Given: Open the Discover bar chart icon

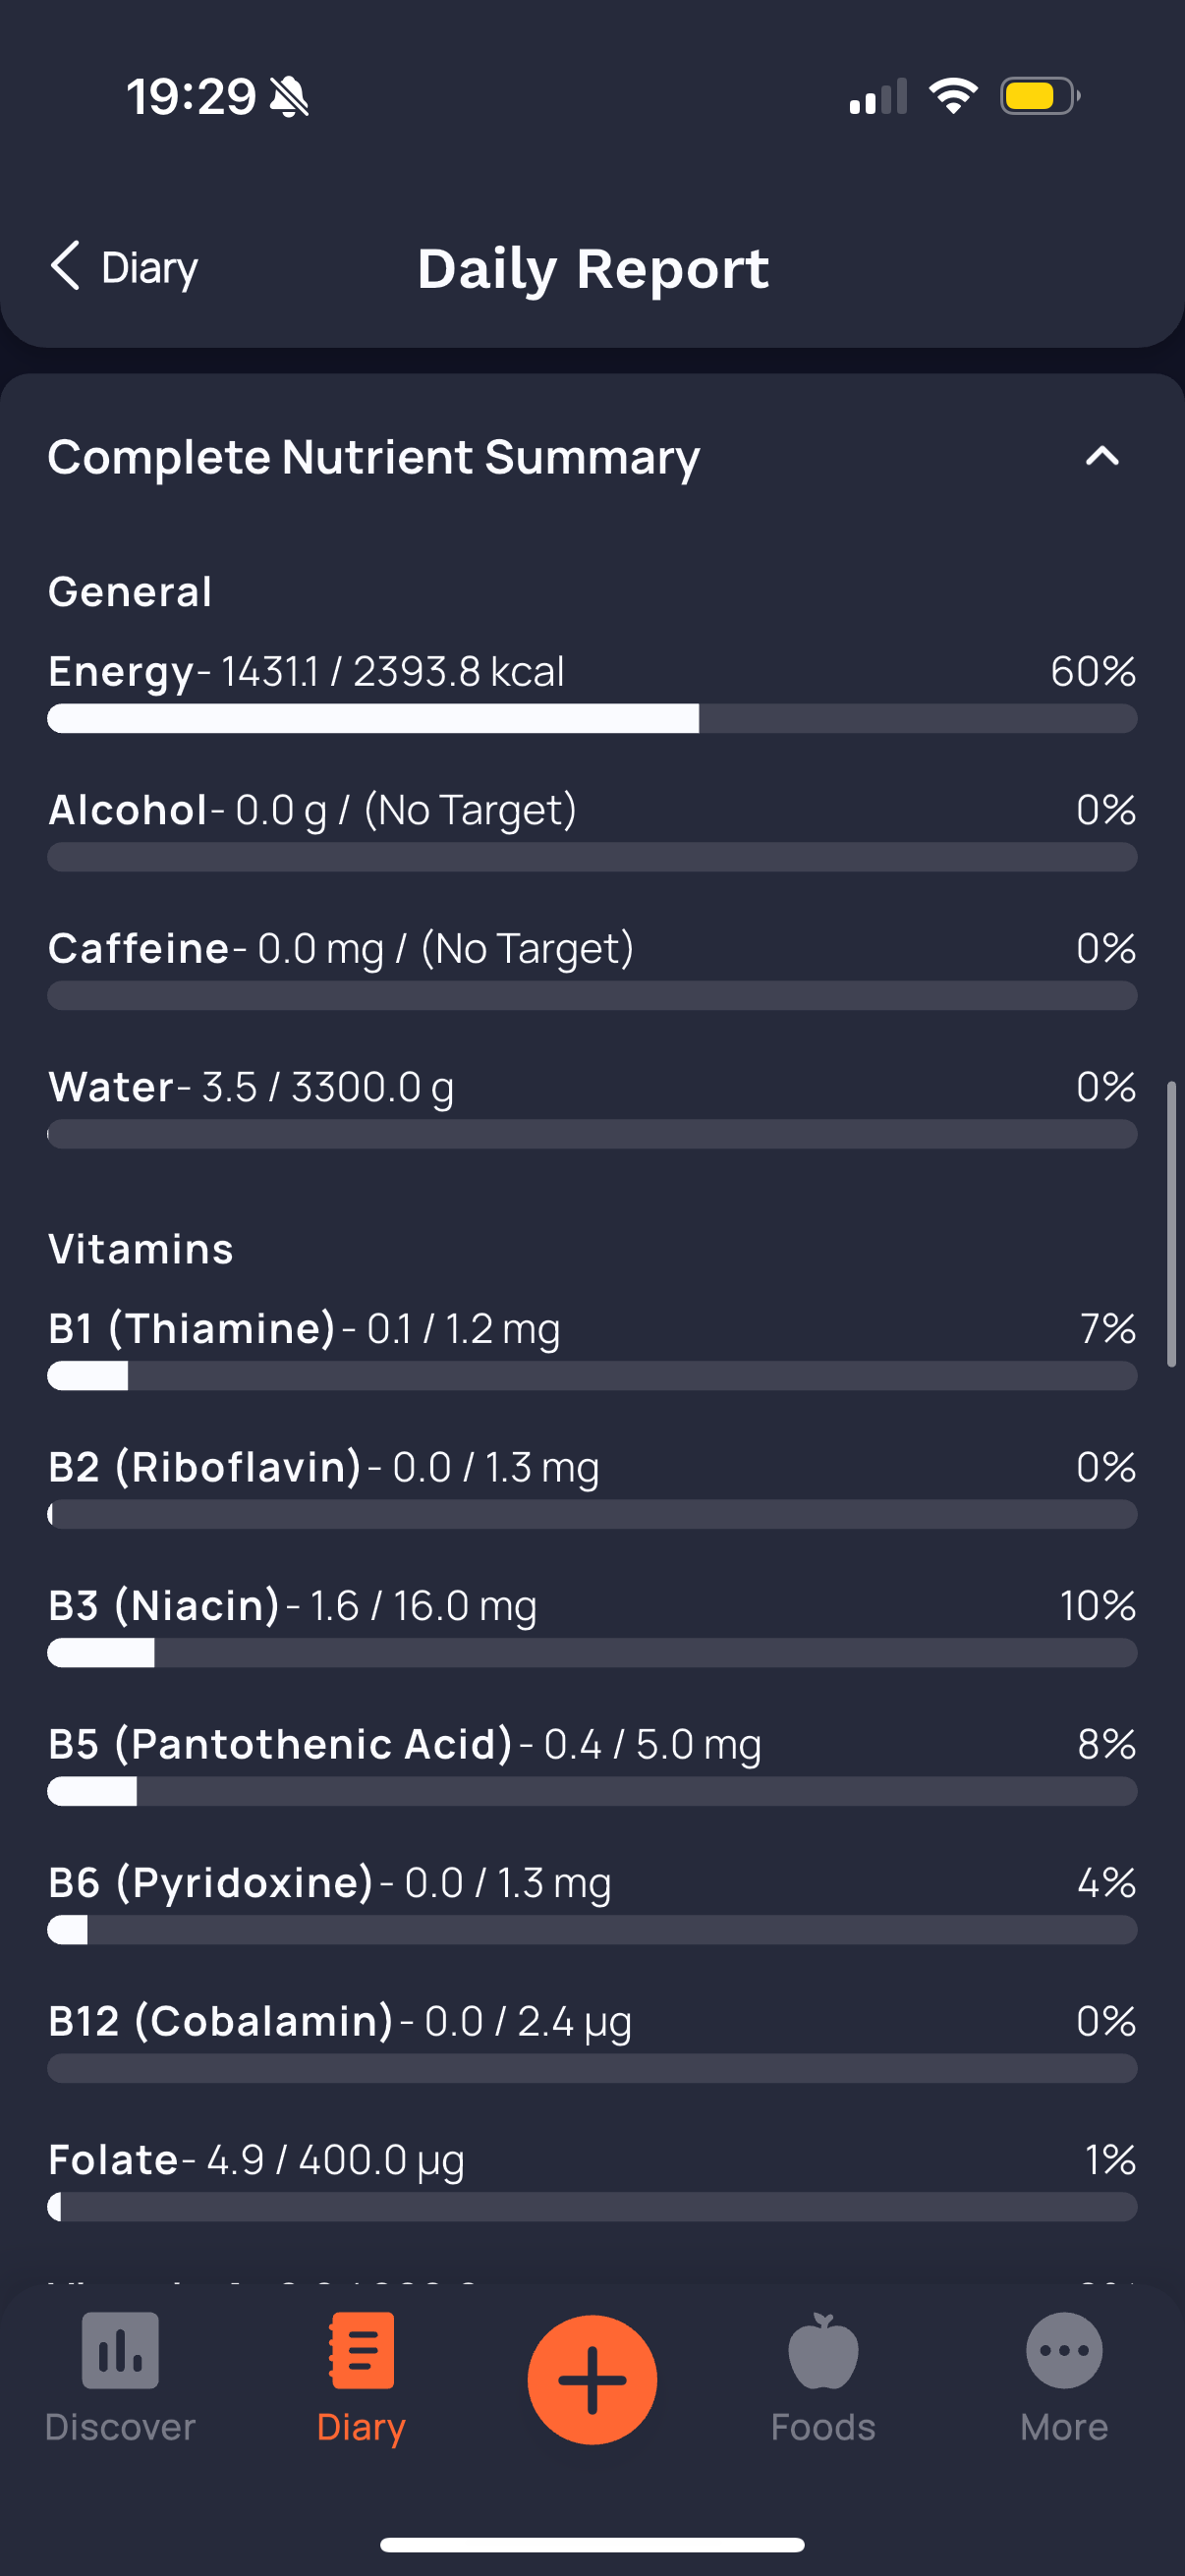Looking at the screenshot, I should (x=120, y=2350).
